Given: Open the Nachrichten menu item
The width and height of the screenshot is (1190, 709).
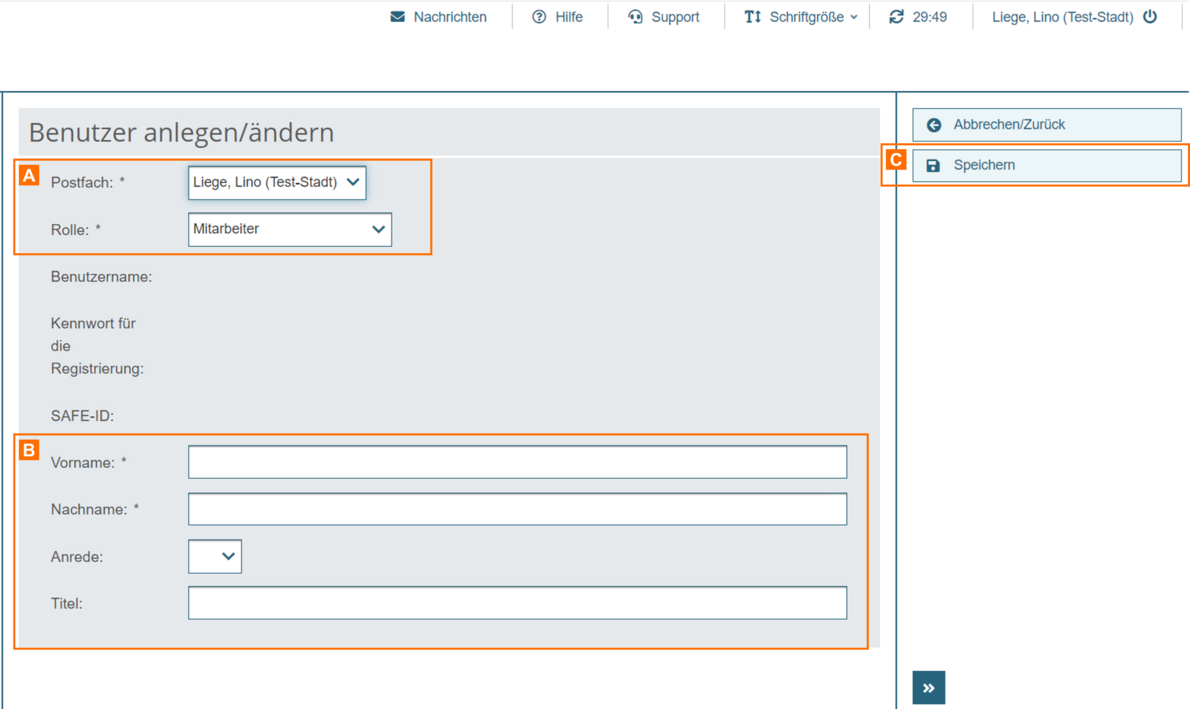Looking at the screenshot, I should click(x=439, y=17).
